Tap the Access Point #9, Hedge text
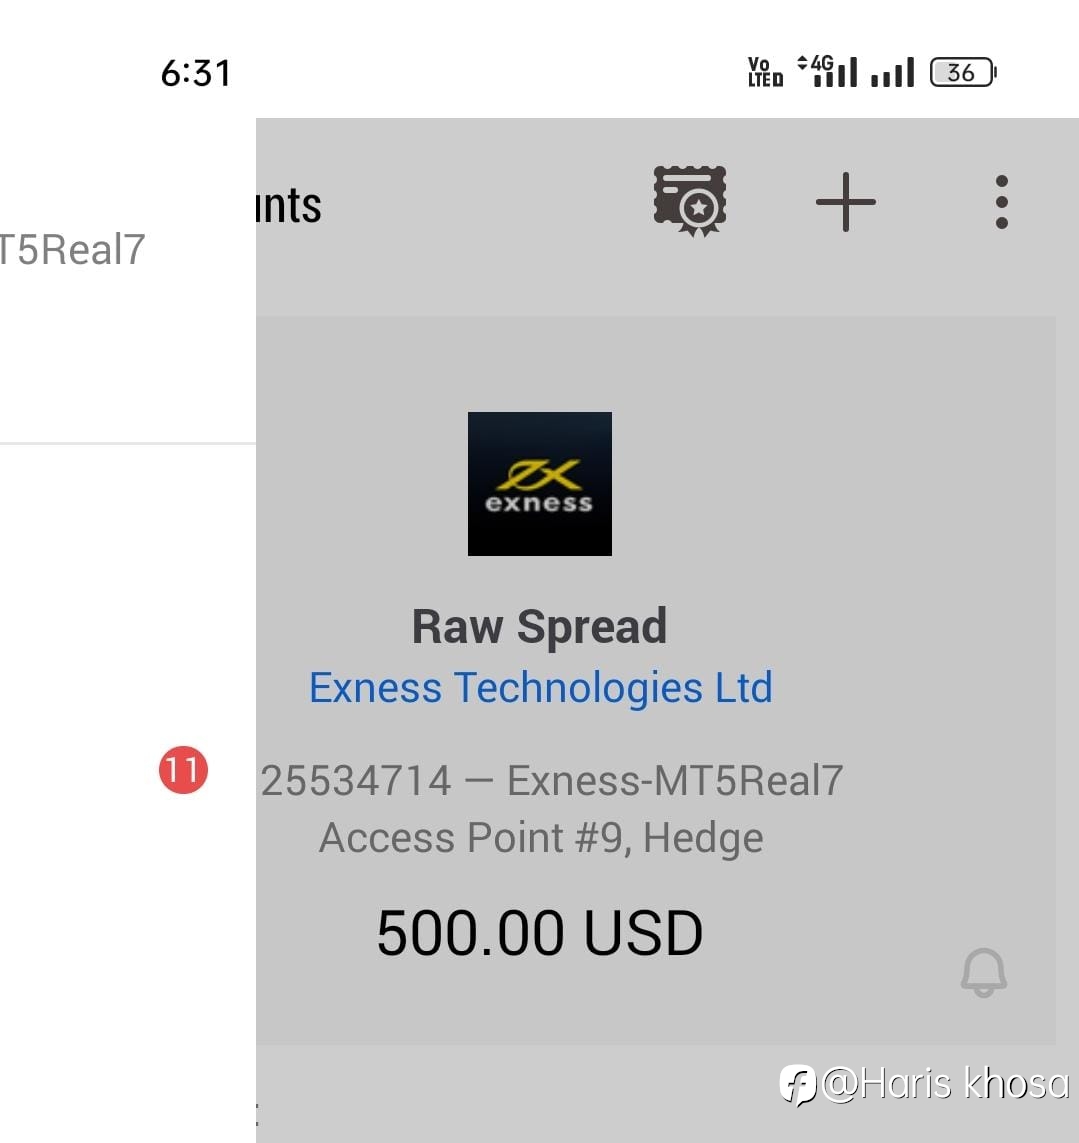This screenshot has height=1143, width=1079. coord(541,838)
